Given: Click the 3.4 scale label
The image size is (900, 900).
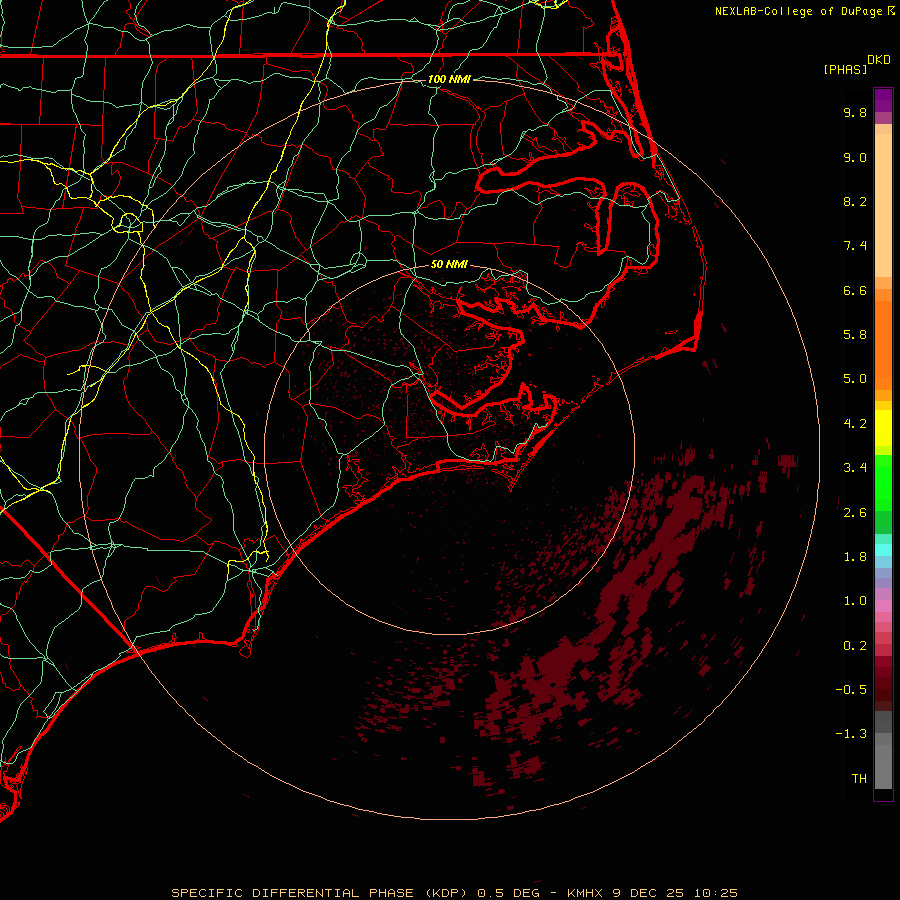Looking at the screenshot, I should coord(855,468).
